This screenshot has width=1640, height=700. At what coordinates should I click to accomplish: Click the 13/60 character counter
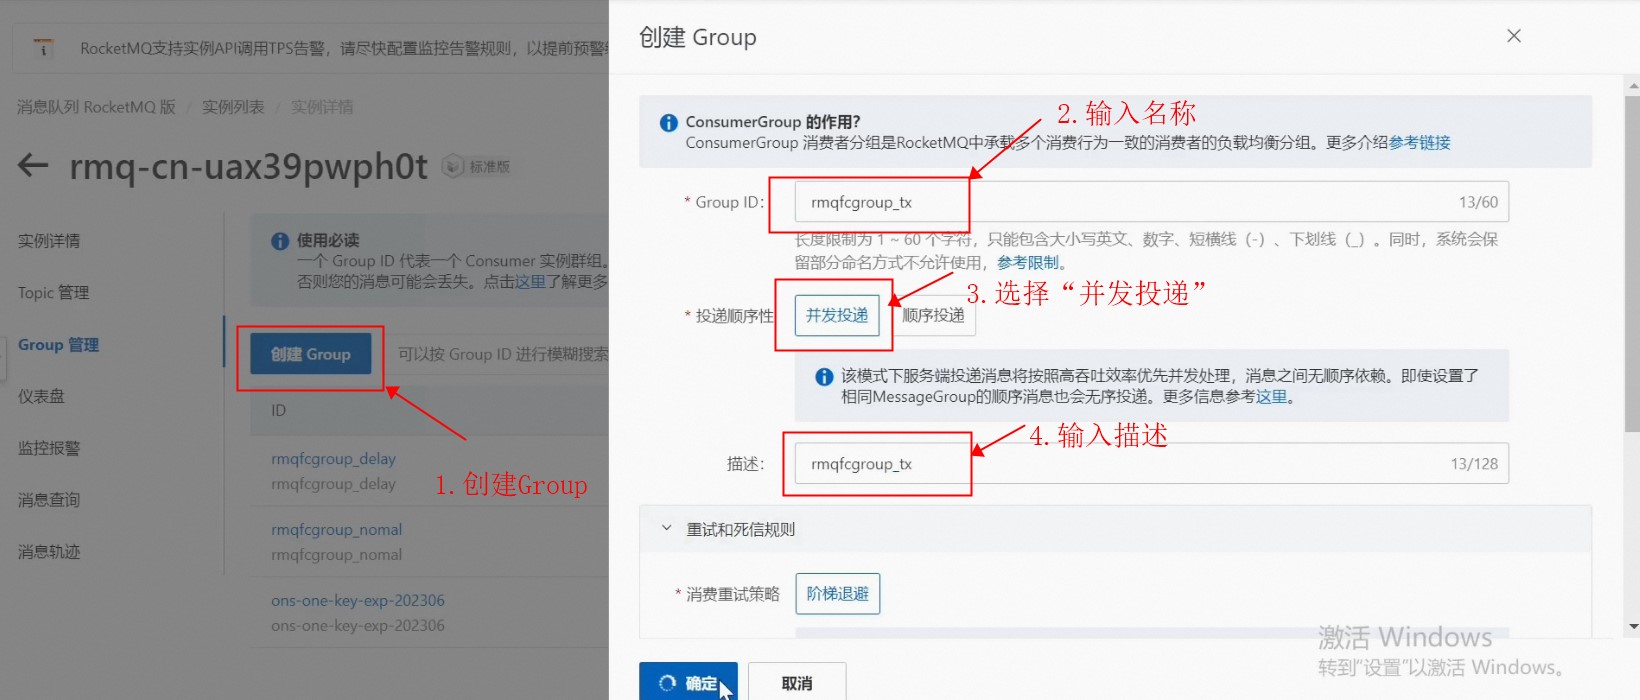click(x=1478, y=202)
